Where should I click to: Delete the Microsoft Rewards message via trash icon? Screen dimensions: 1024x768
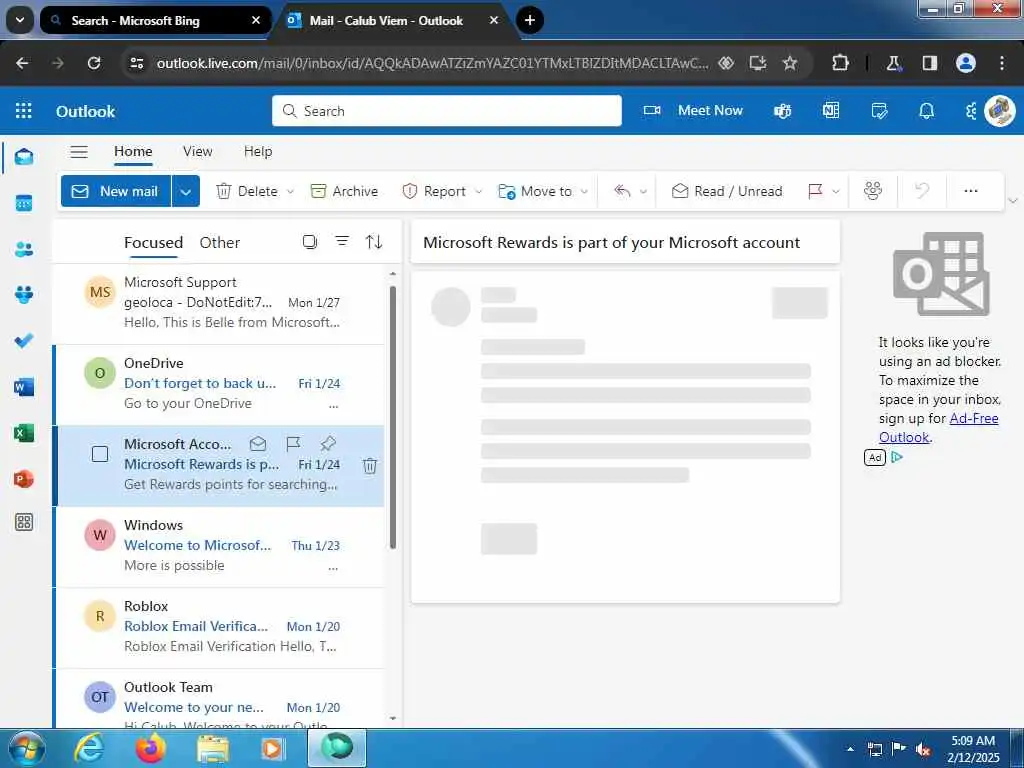370,465
